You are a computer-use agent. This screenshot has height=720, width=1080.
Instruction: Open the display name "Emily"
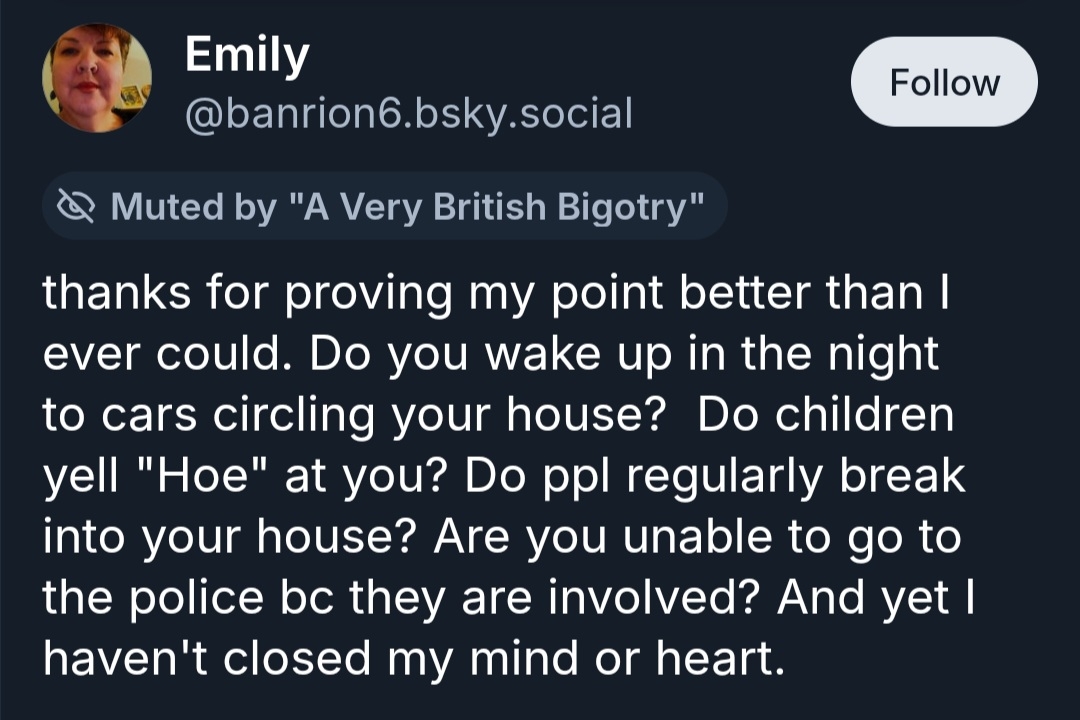[x=247, y=56]
